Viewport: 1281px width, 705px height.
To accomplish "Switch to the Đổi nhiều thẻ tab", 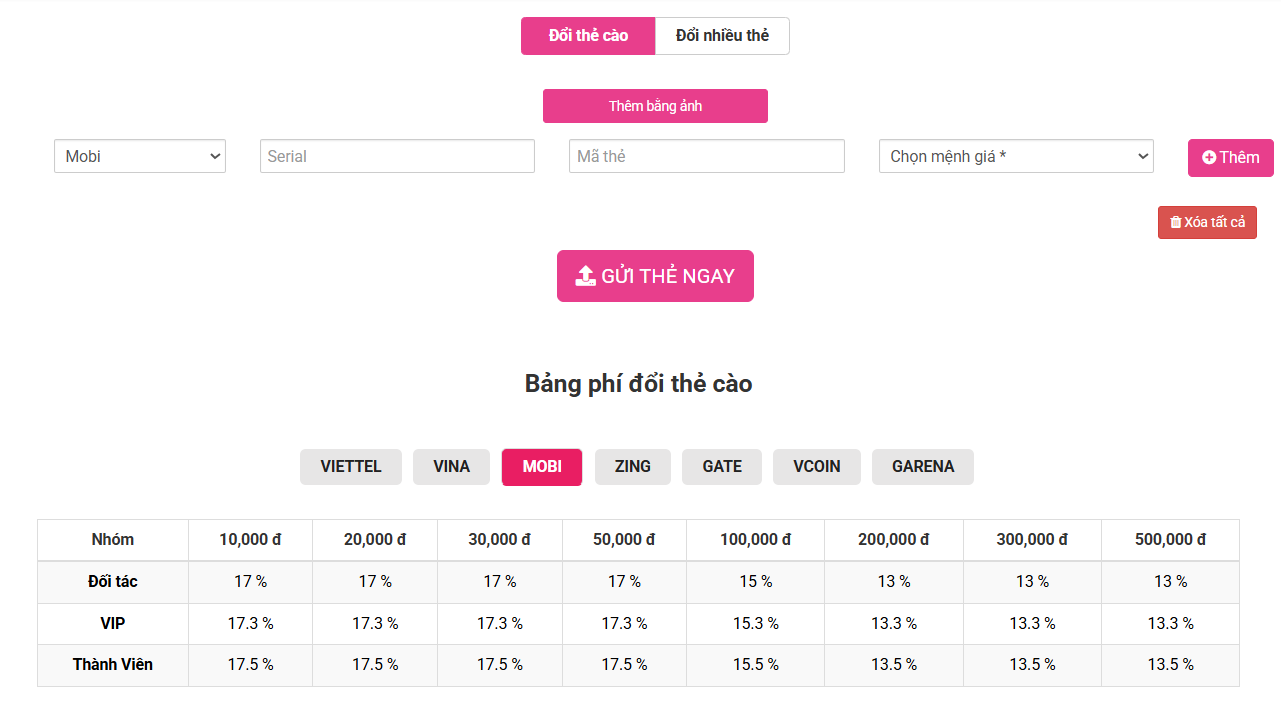I will tap(722, 36).
